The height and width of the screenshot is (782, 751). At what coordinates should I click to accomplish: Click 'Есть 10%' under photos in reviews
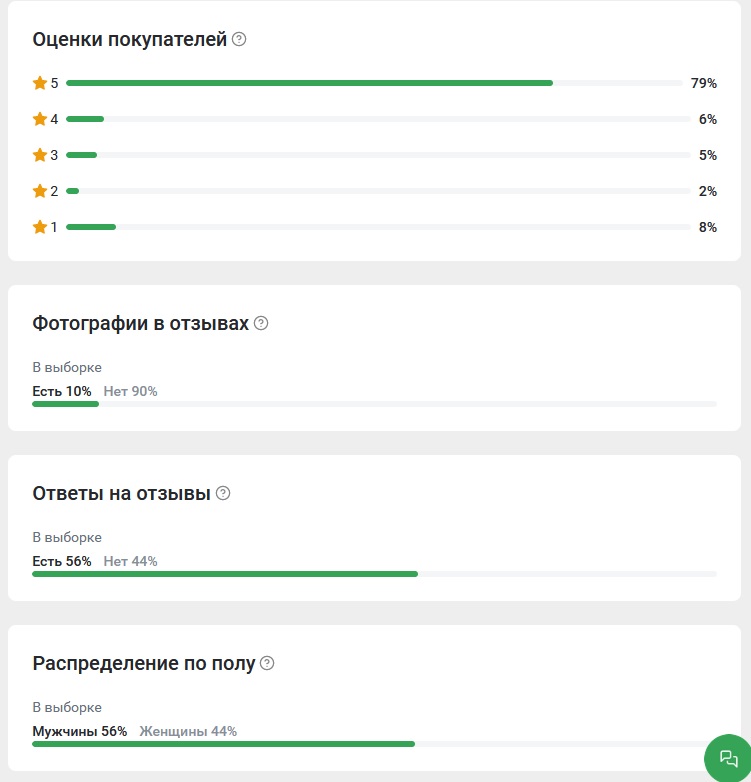(62, 391)
